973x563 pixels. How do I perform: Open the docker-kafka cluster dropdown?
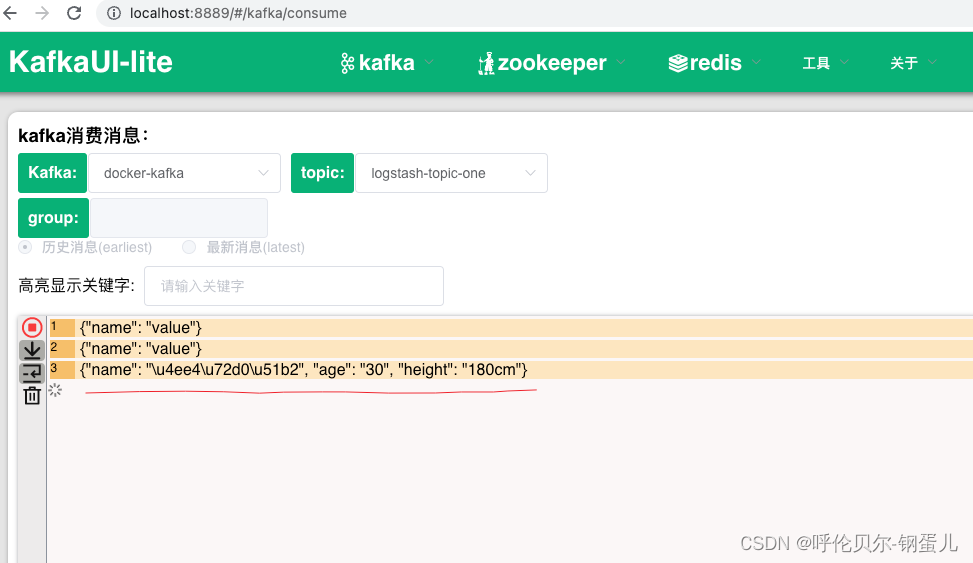click(x=184, y=173)
